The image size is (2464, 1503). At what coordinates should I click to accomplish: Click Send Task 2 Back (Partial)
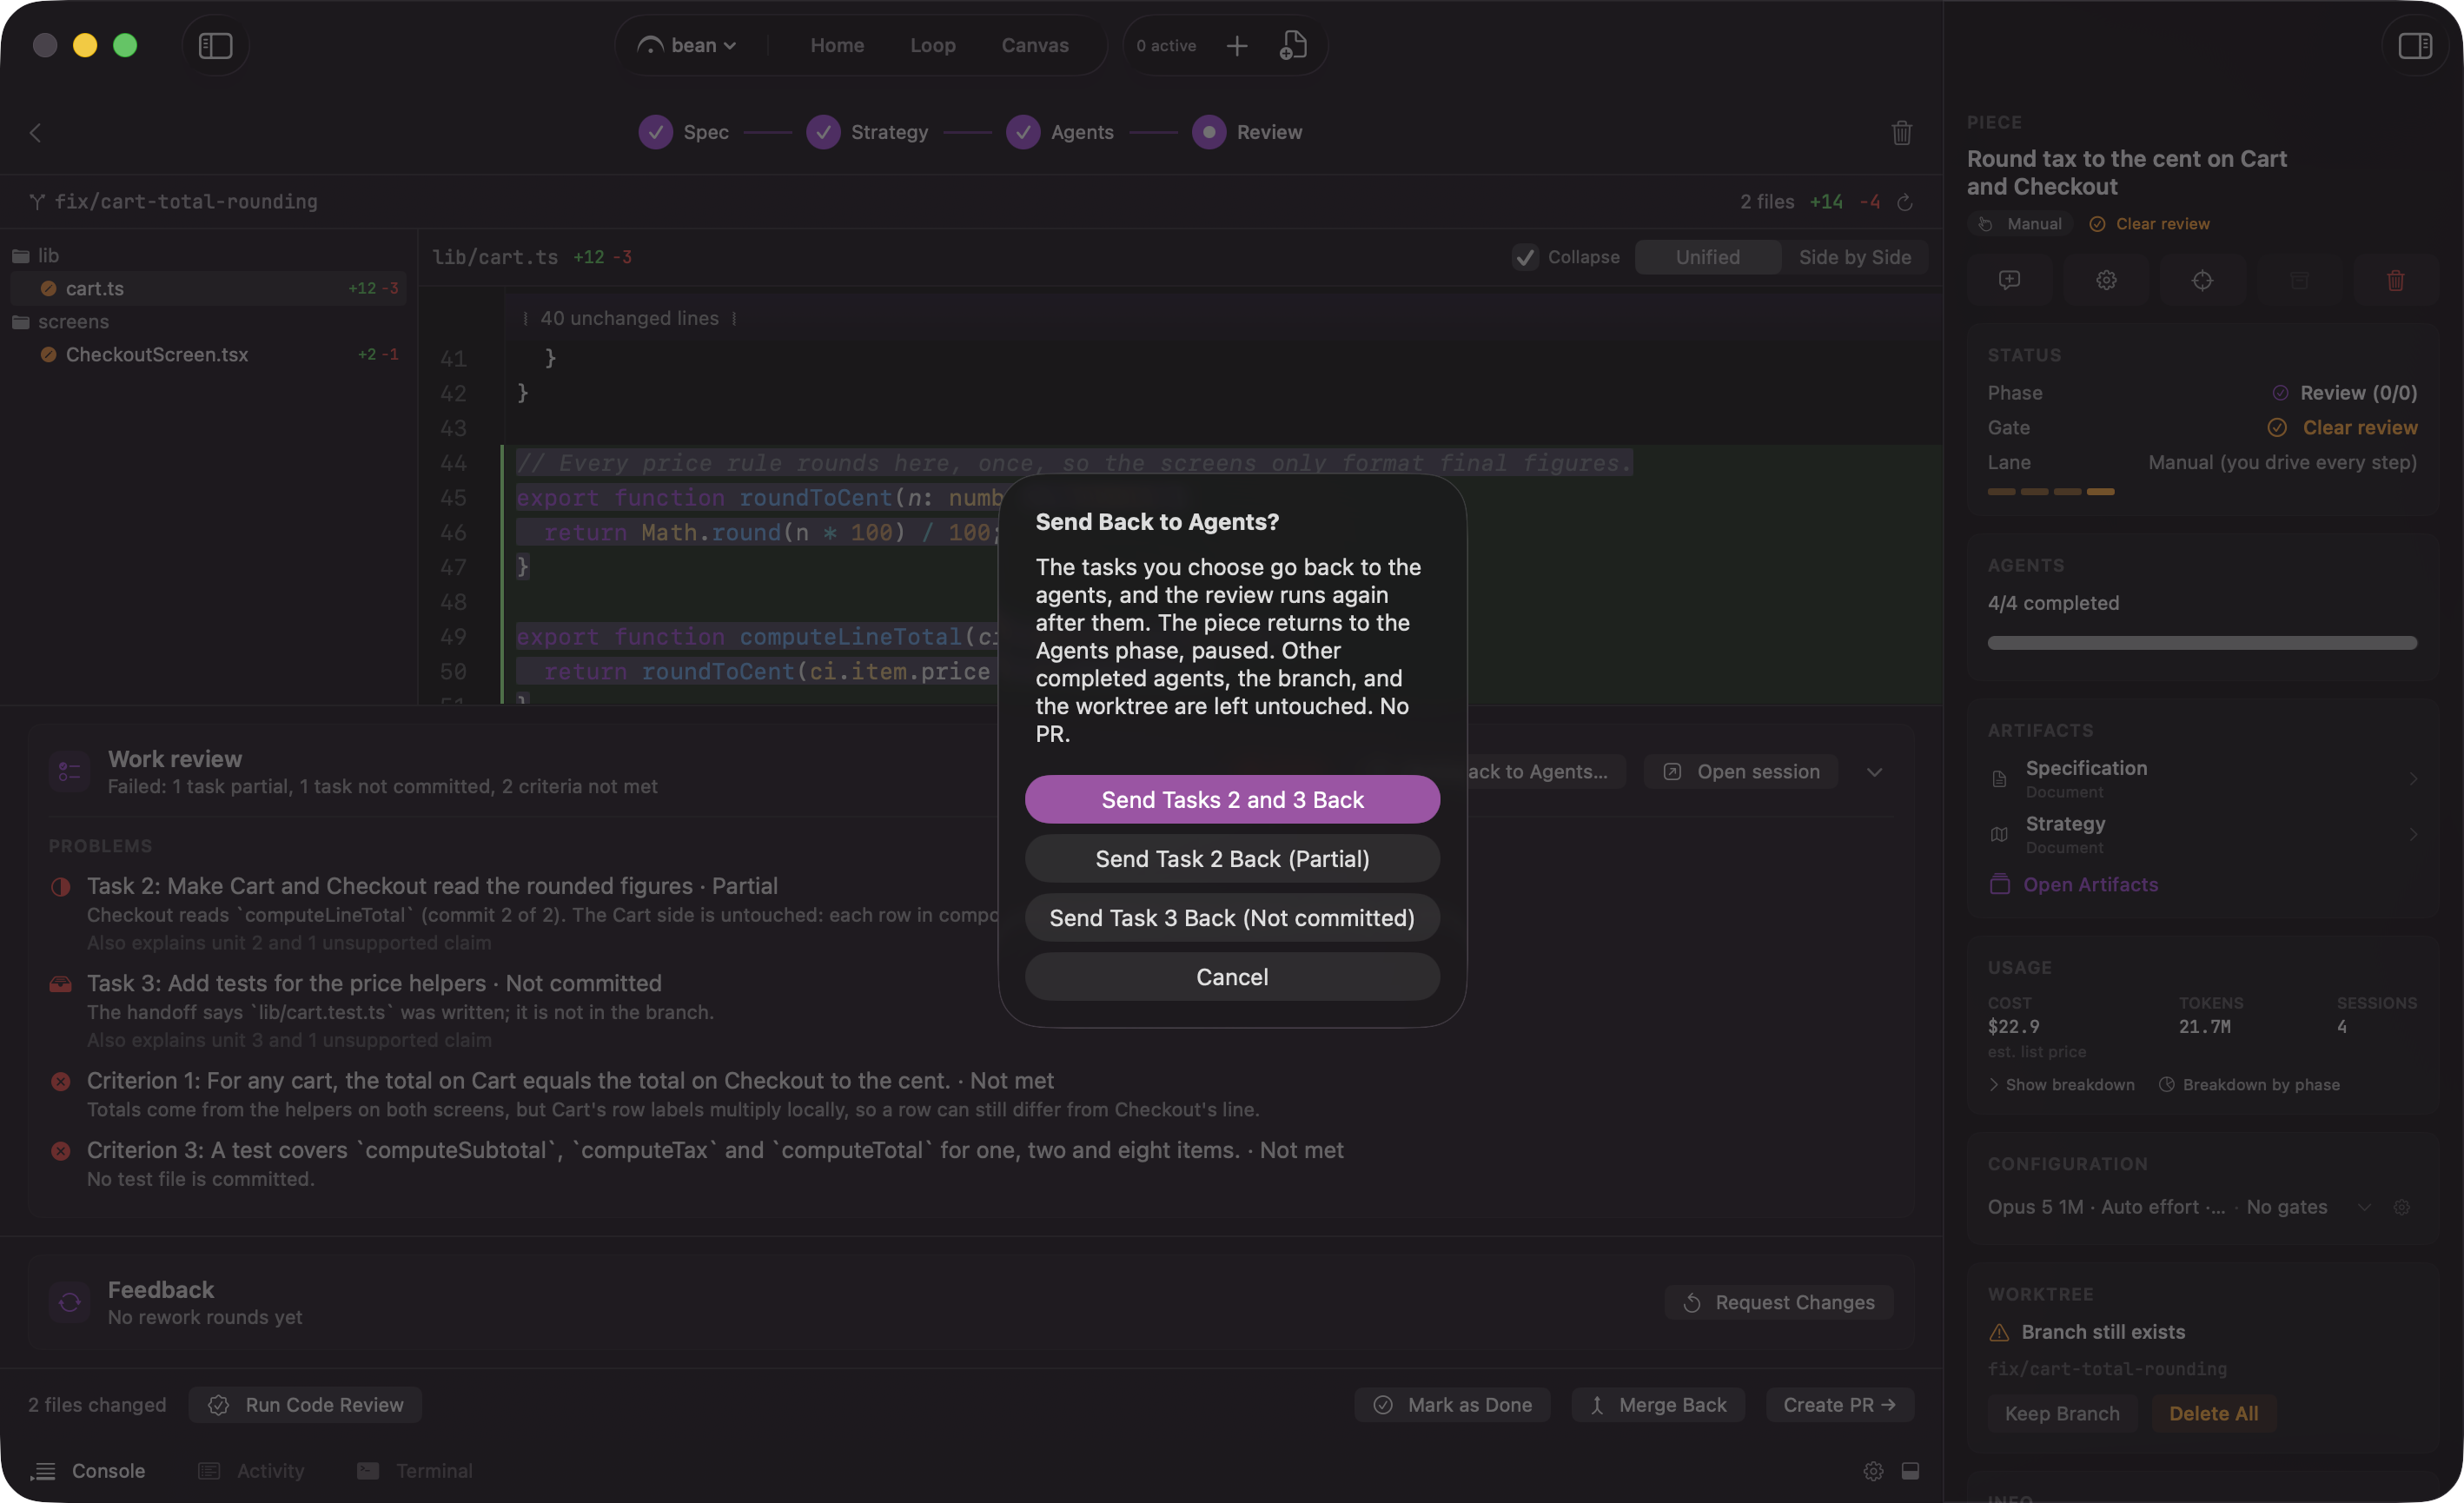coord(1232,859)
